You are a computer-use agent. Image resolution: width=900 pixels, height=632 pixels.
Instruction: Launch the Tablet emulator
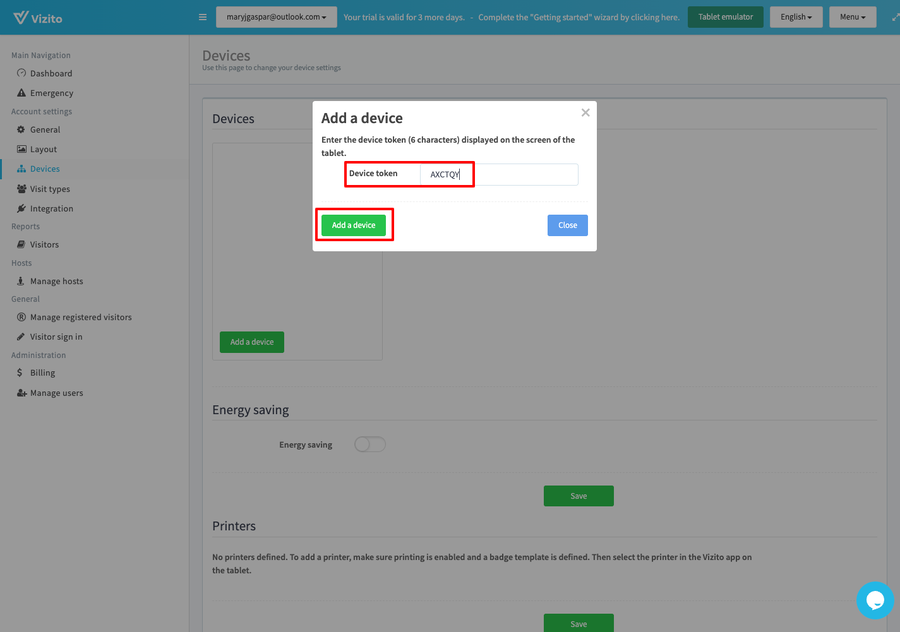coord(725,17)
